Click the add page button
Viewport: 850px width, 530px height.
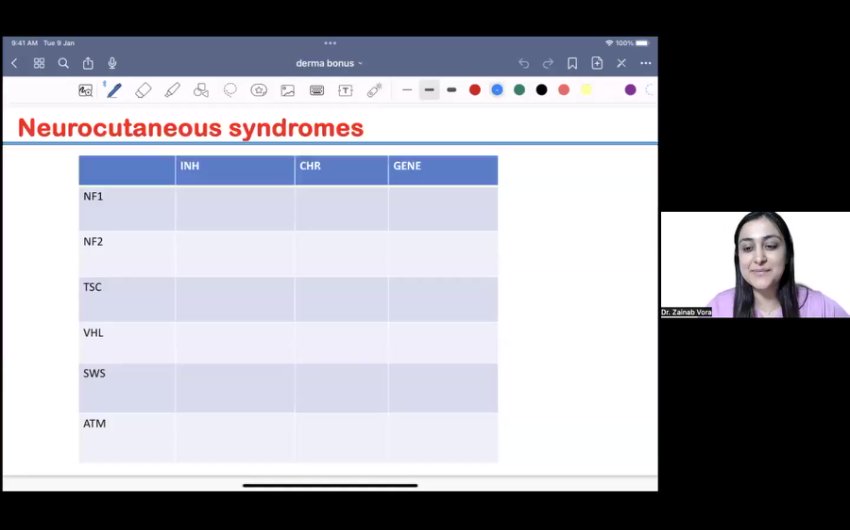coord(597,63)
